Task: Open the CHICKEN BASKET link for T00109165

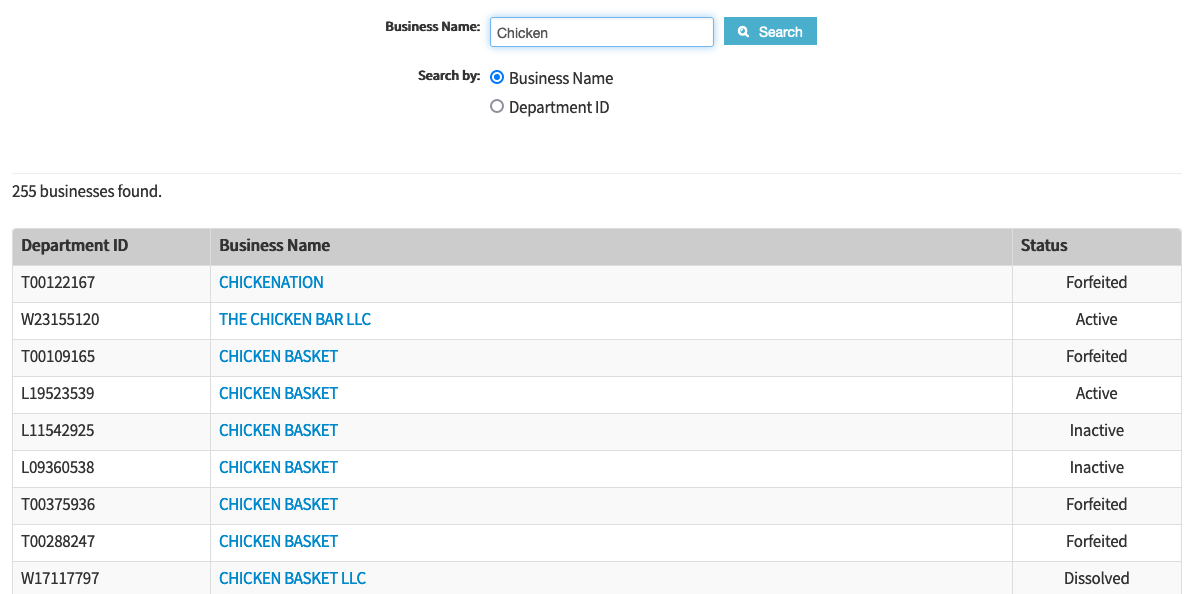Action: click(x=278, y=356)
